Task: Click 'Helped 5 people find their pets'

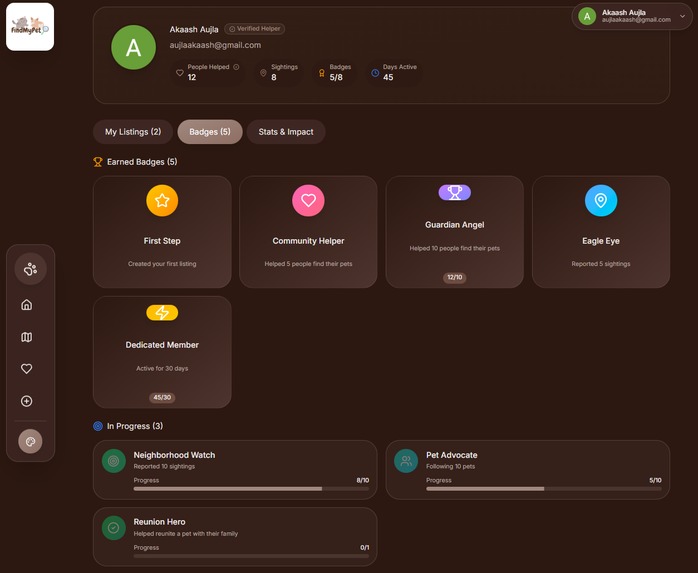Action: pyautogui.click(x=308, y=264)
